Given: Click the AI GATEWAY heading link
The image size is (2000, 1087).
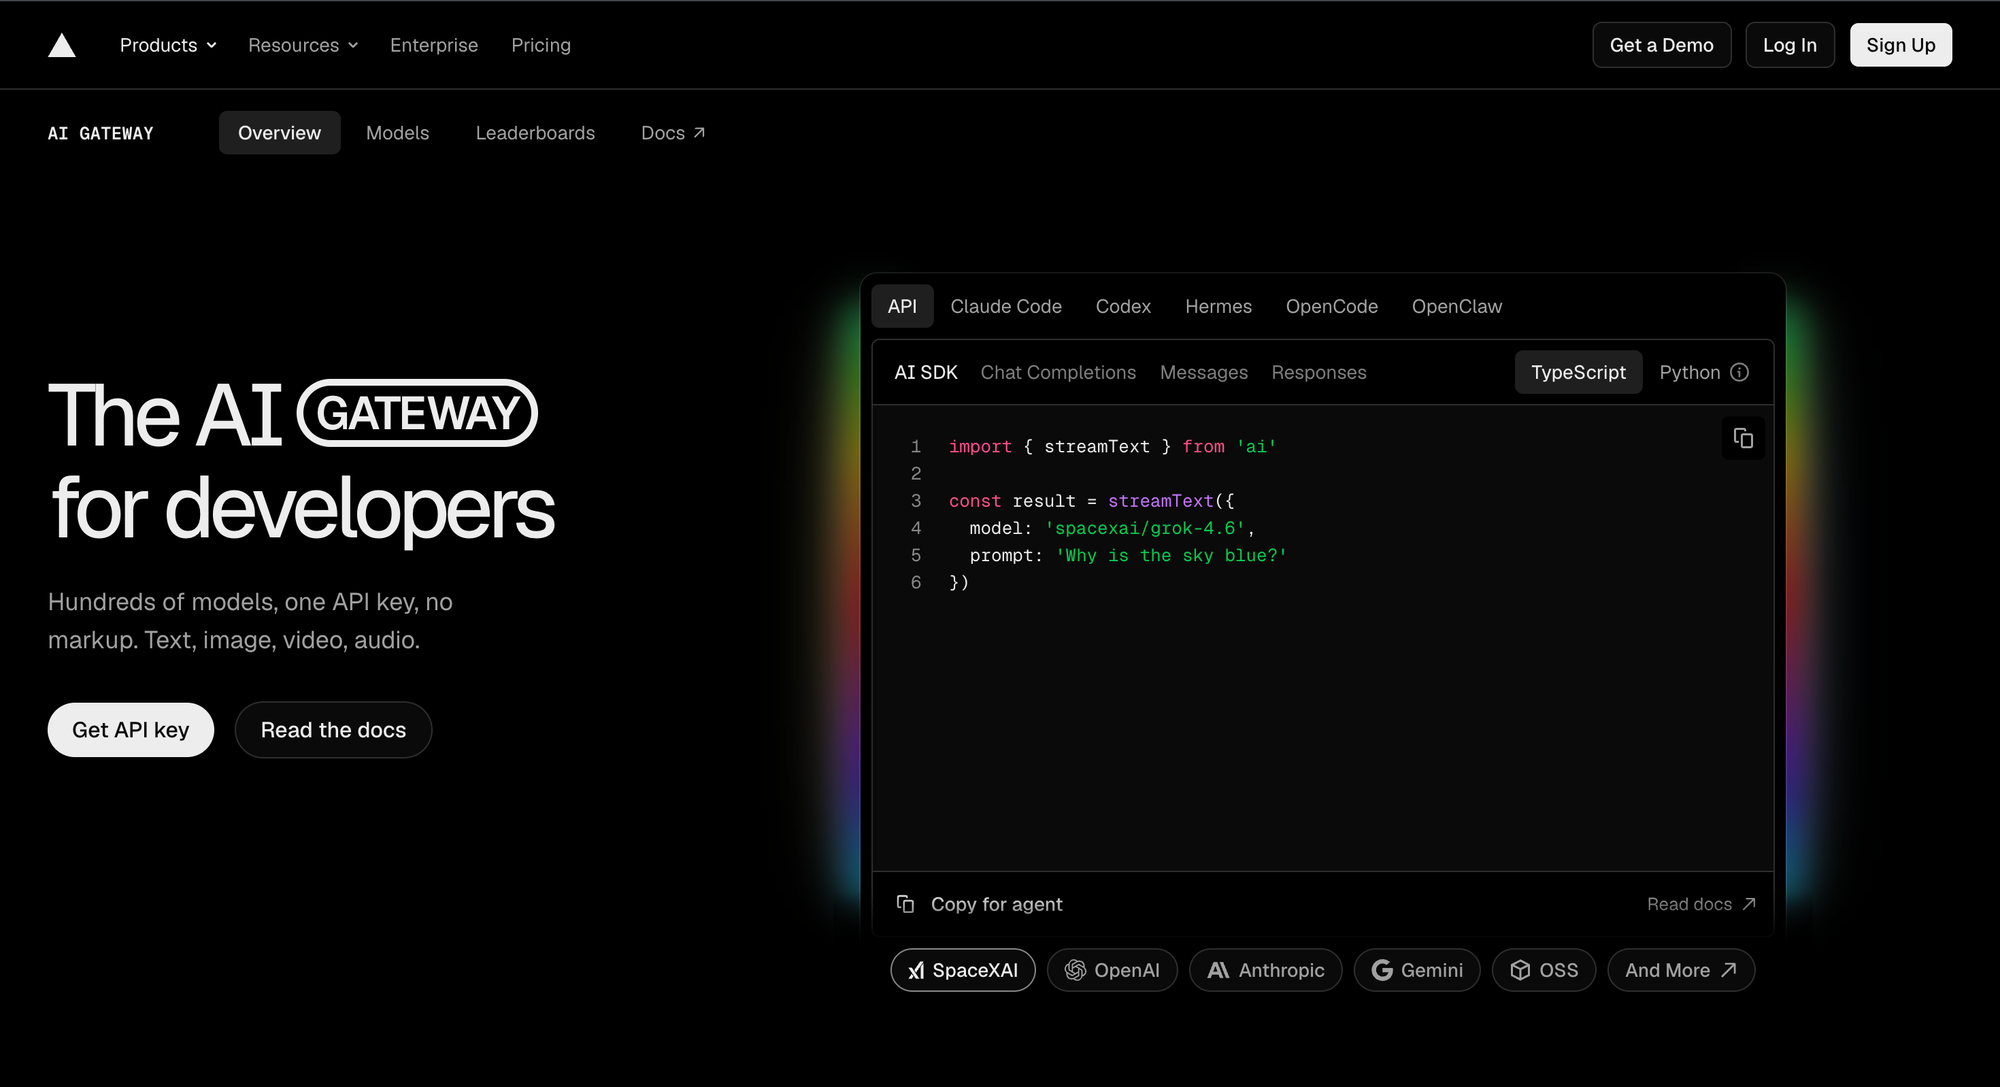Looking at the screenshot, I should pos(101,133).
